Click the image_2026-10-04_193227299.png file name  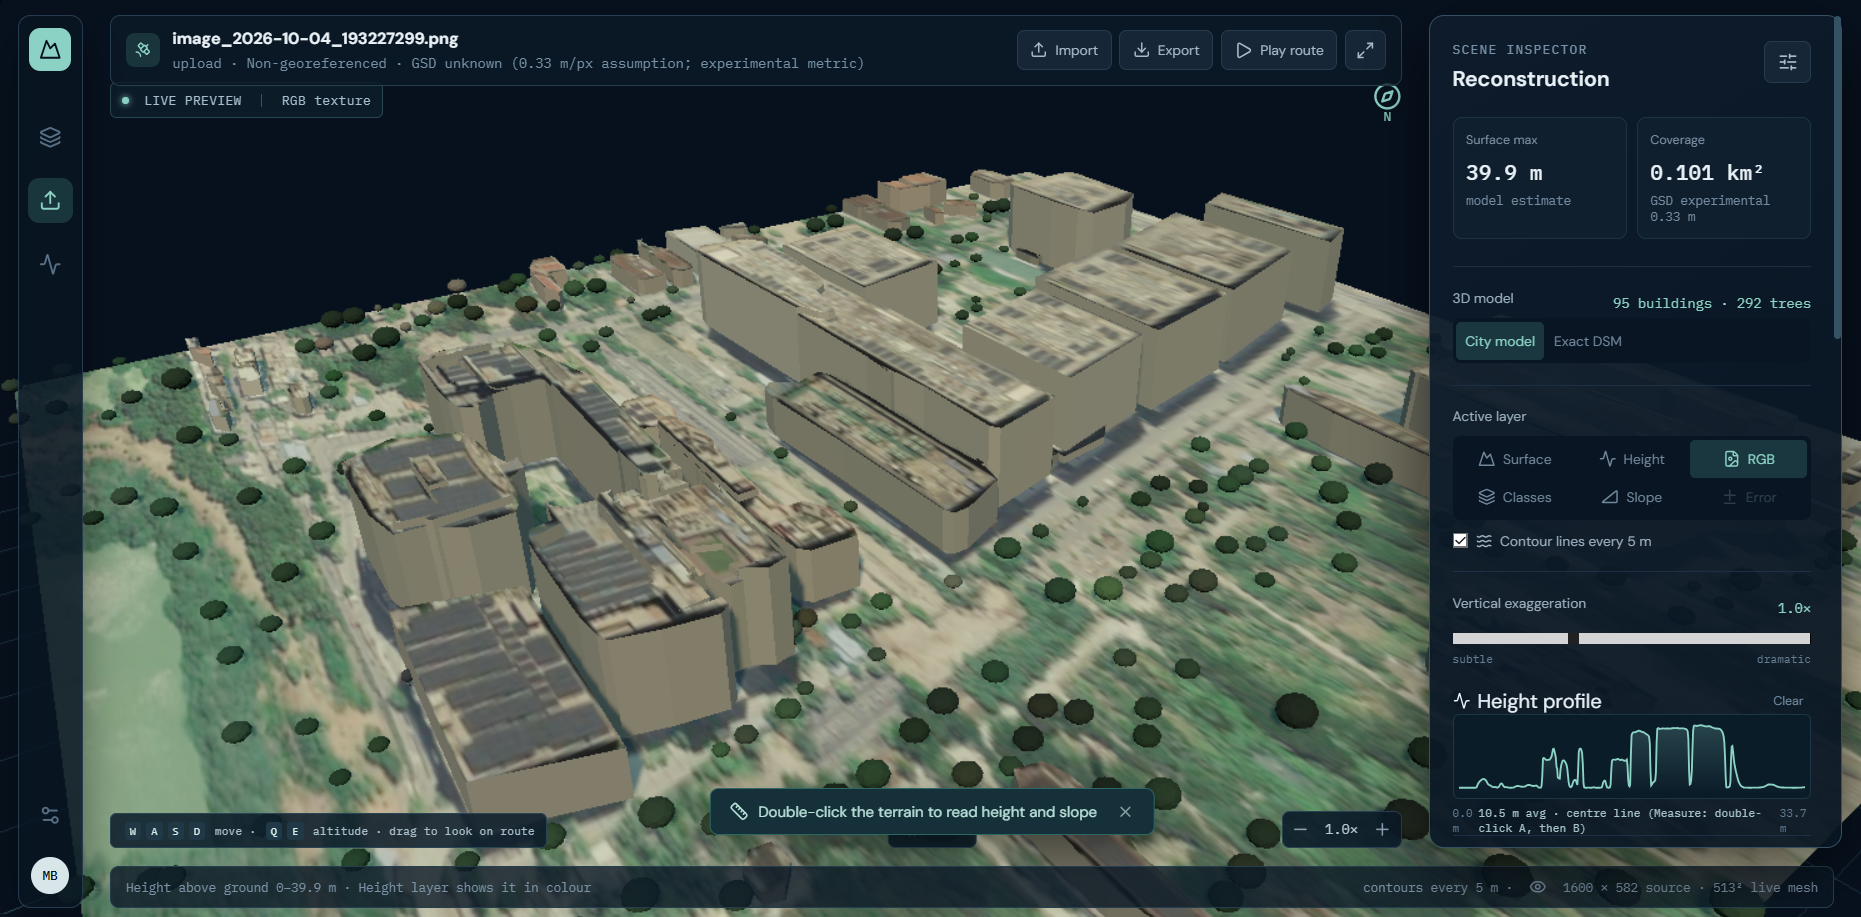pyautogui.click(x=315, y=38)
